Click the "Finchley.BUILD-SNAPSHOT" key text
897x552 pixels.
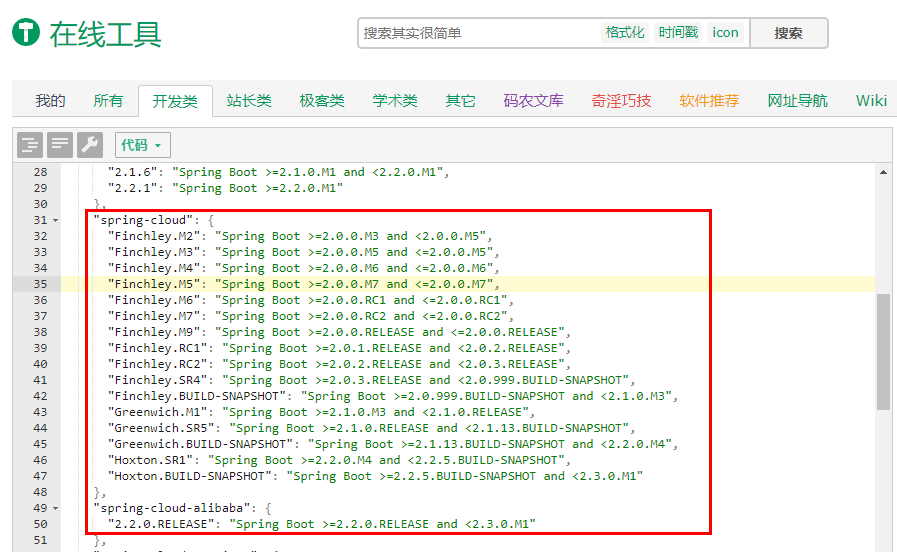pyautogui.click(x=197, y=396)
